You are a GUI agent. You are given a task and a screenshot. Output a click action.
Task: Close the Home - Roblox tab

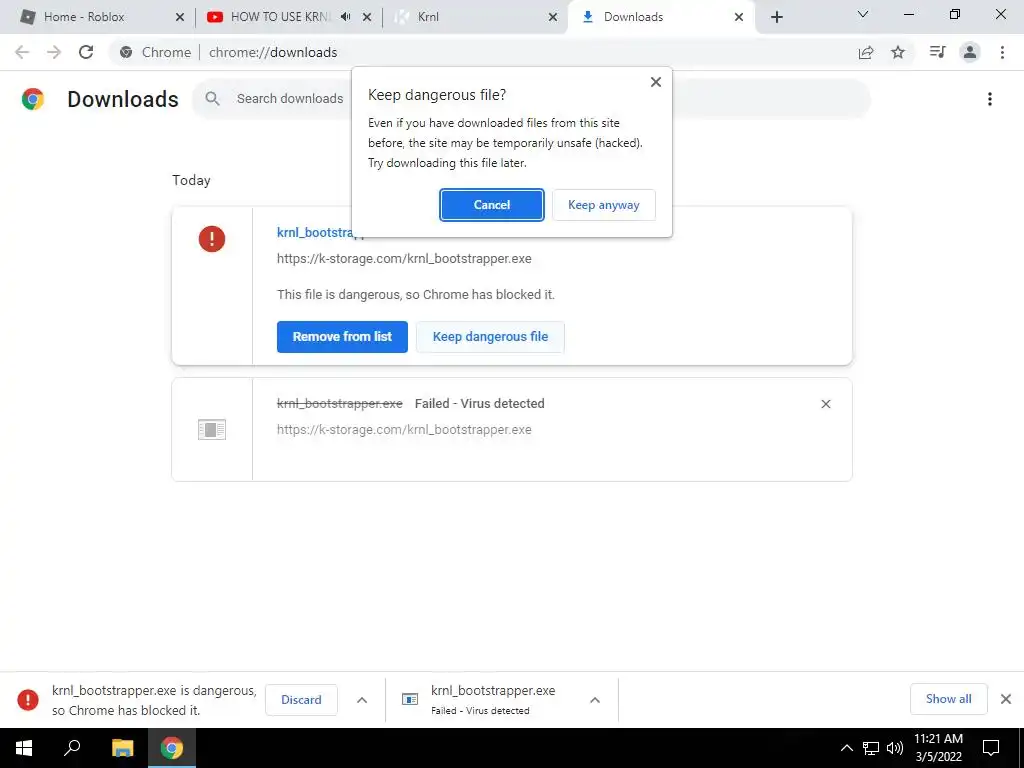(180, 17)
